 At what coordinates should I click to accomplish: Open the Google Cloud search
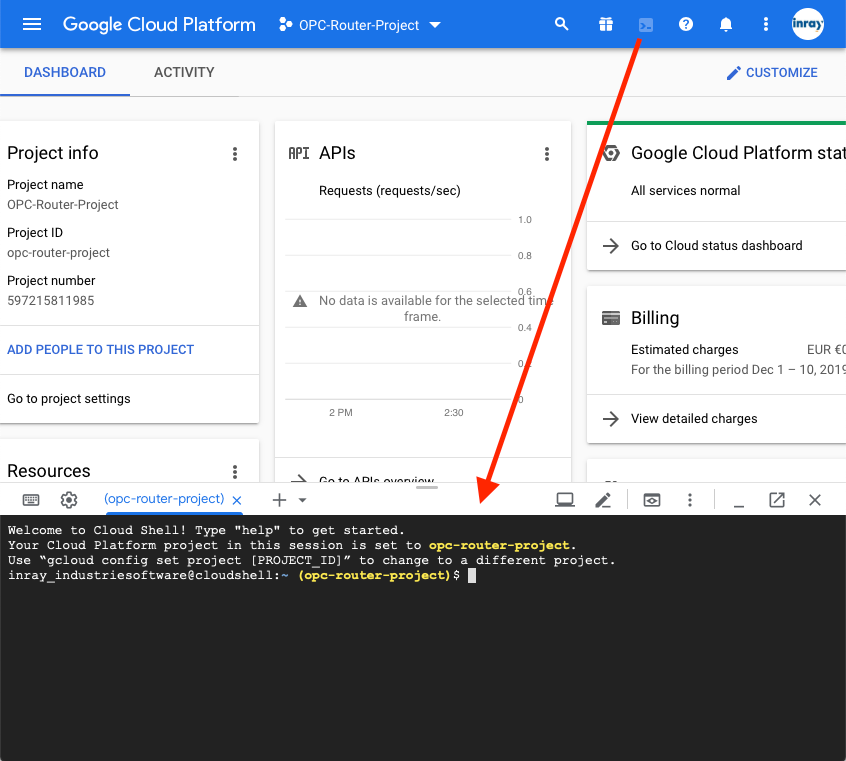point(561,24)
